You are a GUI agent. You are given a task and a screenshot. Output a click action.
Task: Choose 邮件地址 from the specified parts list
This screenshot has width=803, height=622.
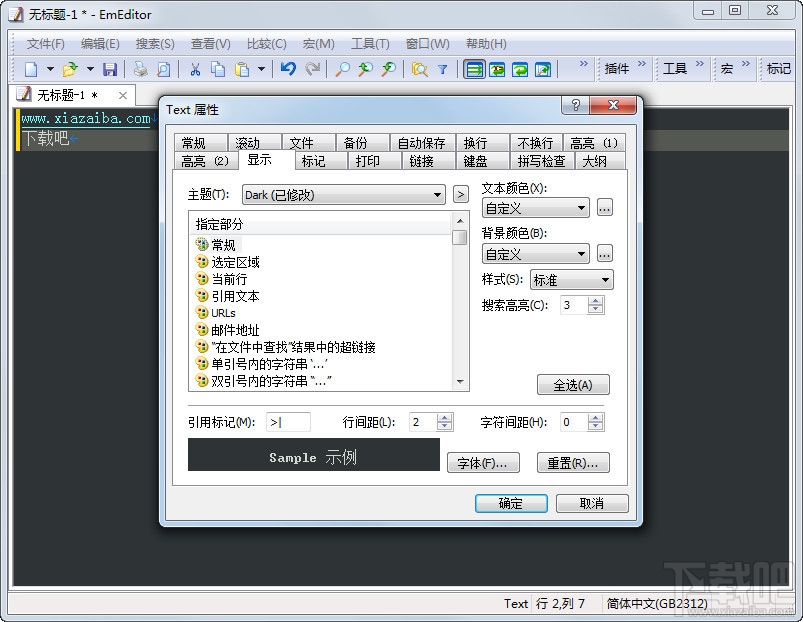tap(234, 329)
